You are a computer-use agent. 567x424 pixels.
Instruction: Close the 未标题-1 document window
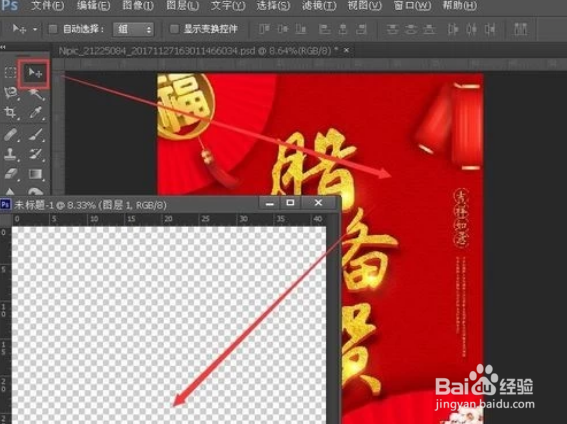(318, 203)
